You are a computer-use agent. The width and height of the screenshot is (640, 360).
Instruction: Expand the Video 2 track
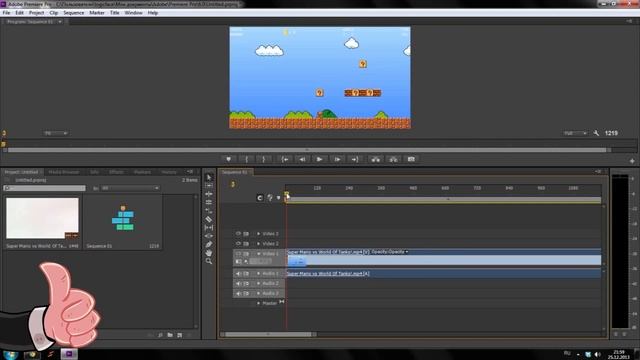pos(258,244)
